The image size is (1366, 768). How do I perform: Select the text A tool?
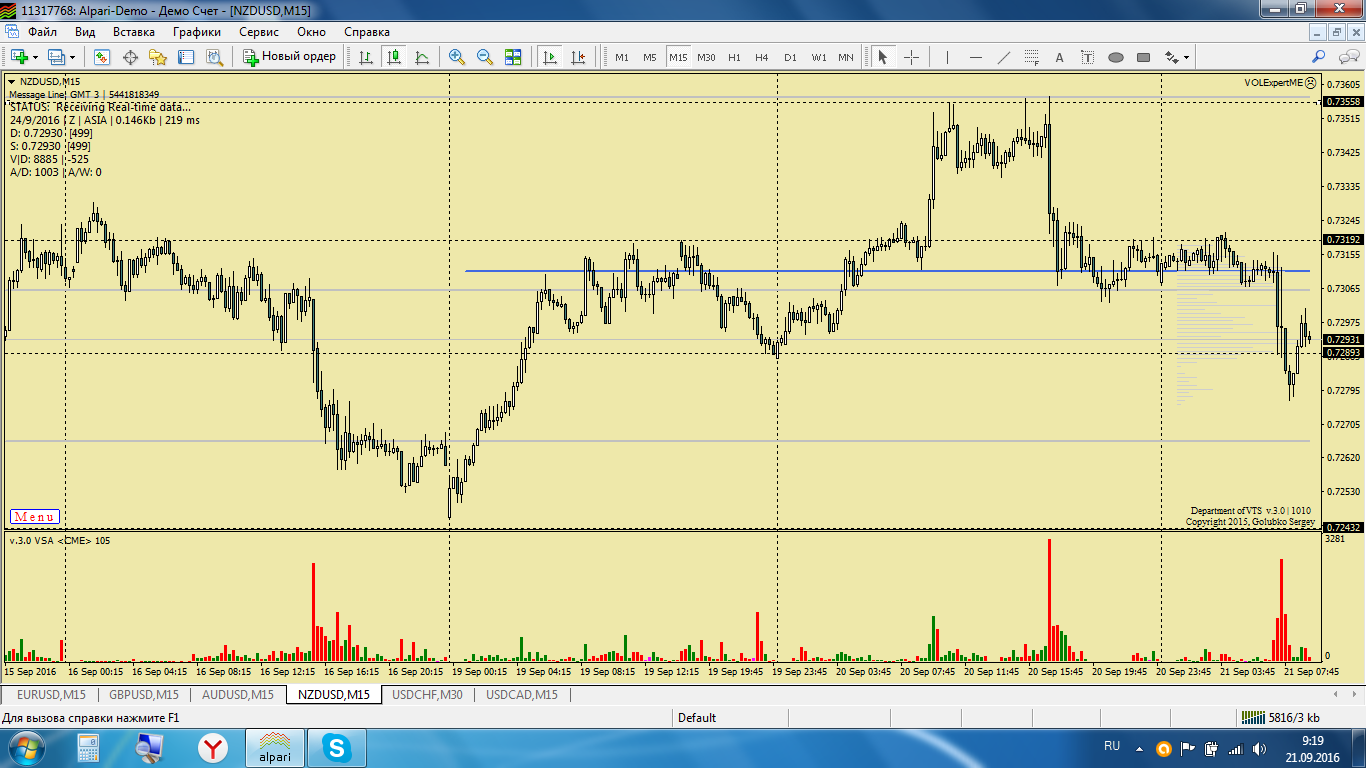click(x=1059, y=57)
